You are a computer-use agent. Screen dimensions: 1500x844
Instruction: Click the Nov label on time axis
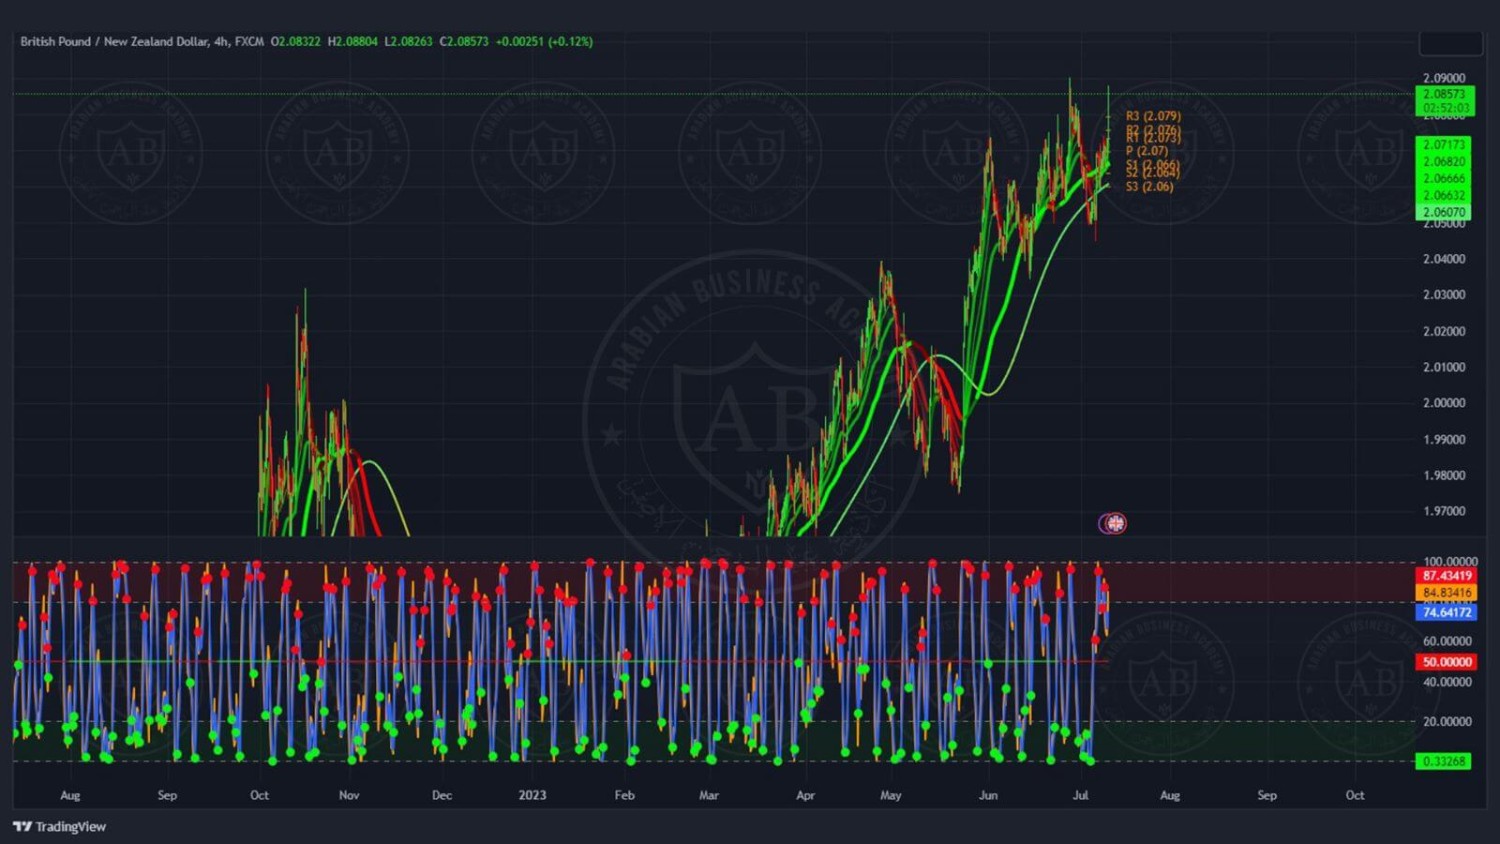click(x=349, y=795)
